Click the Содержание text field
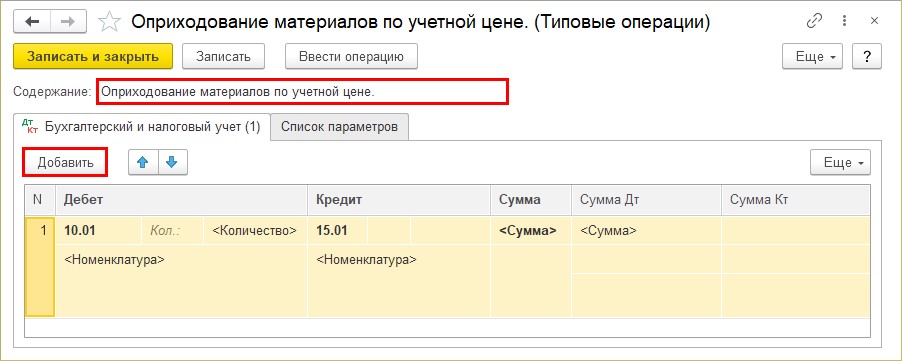The image size is (902, 361). point(303,92)
